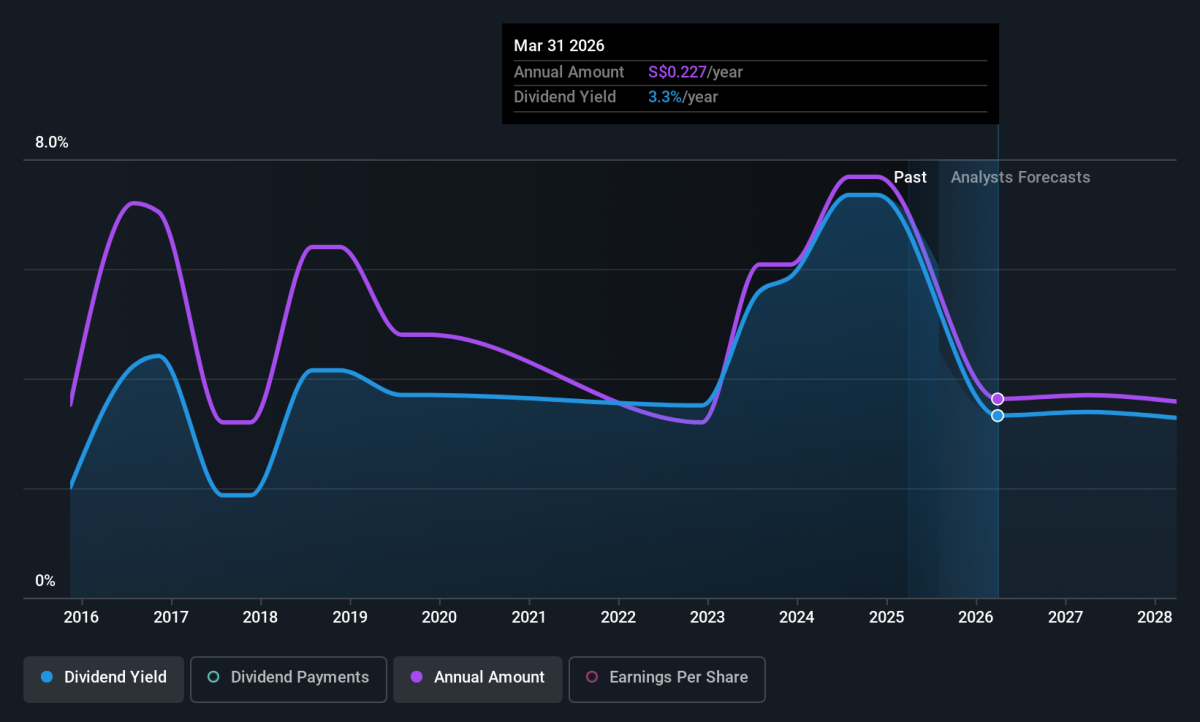1200x722 pixels.
Task: Click the purple data point marker at 2026
Action: tap(997, 399)
